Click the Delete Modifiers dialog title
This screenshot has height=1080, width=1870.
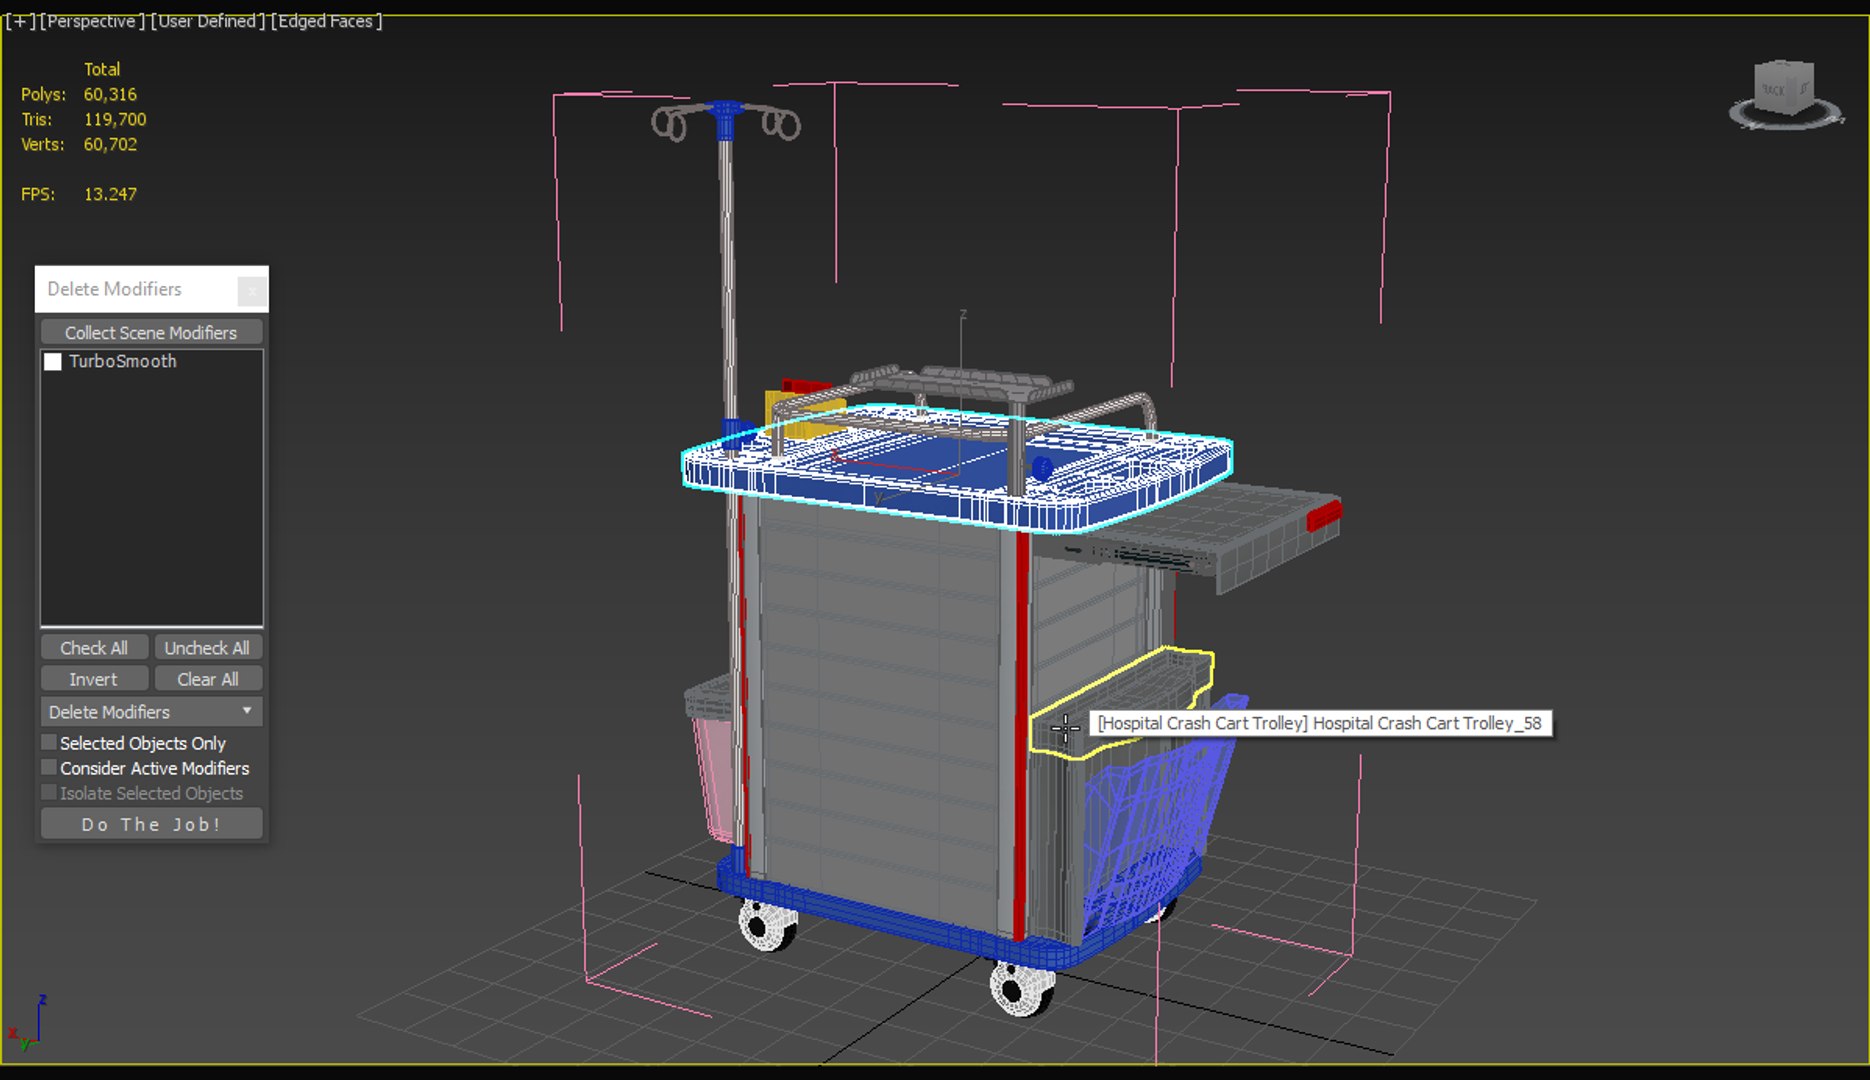click(114, 289)
